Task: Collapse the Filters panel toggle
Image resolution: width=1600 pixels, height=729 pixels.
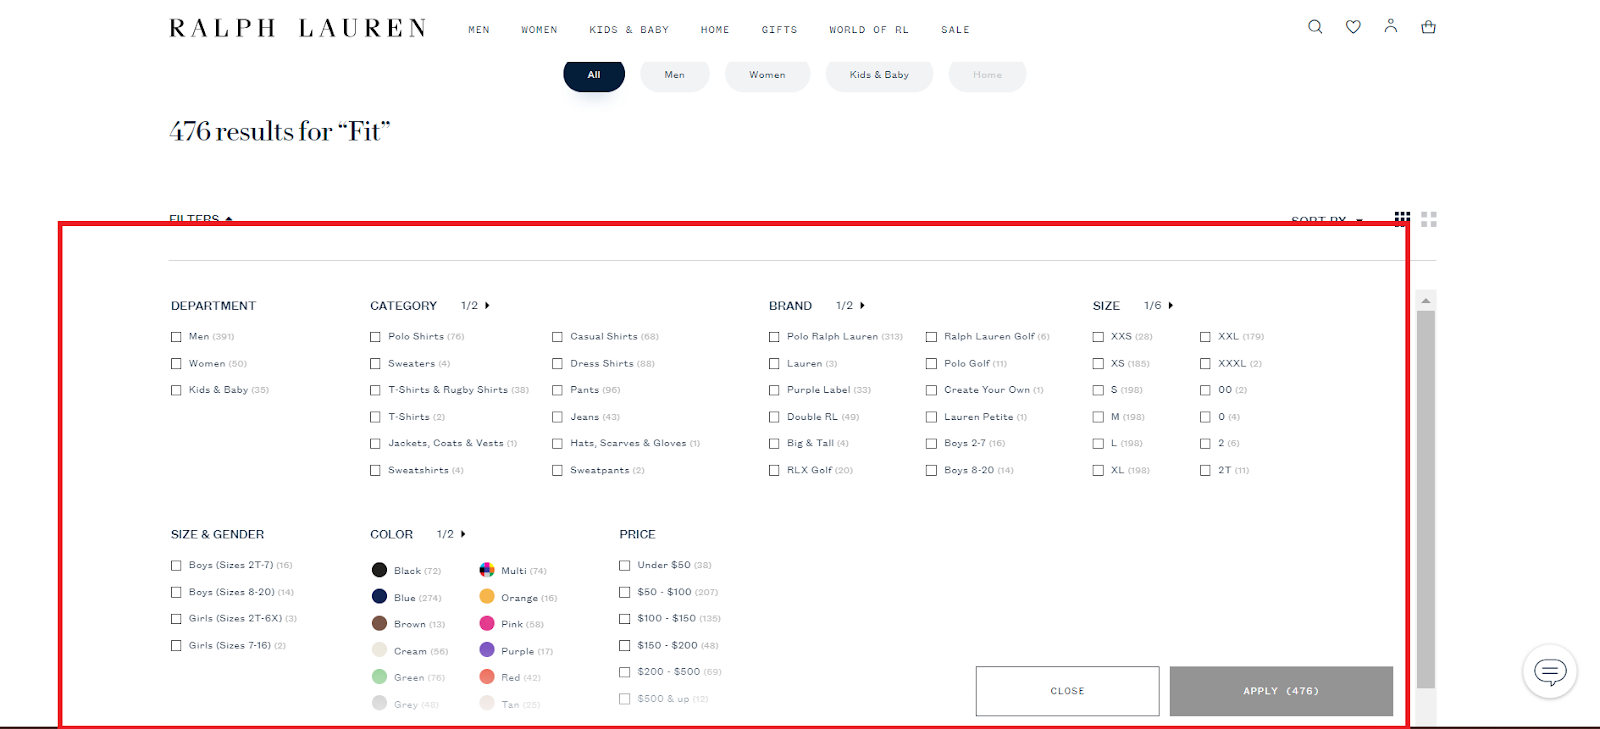Action: click(201, 218)
